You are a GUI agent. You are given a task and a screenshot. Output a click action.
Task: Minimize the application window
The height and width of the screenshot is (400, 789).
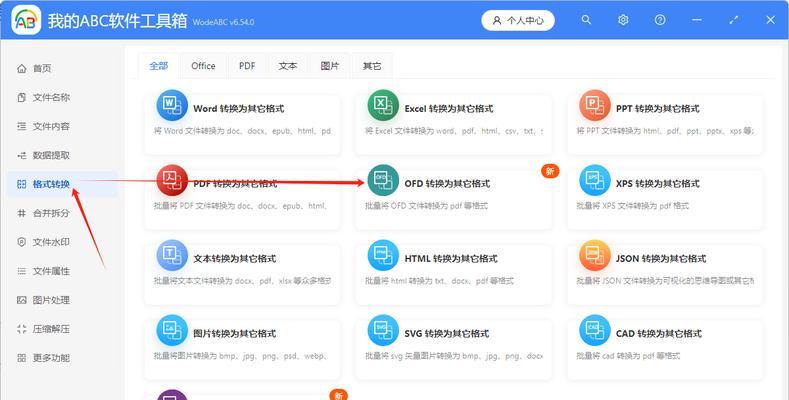tap(697, 20)
